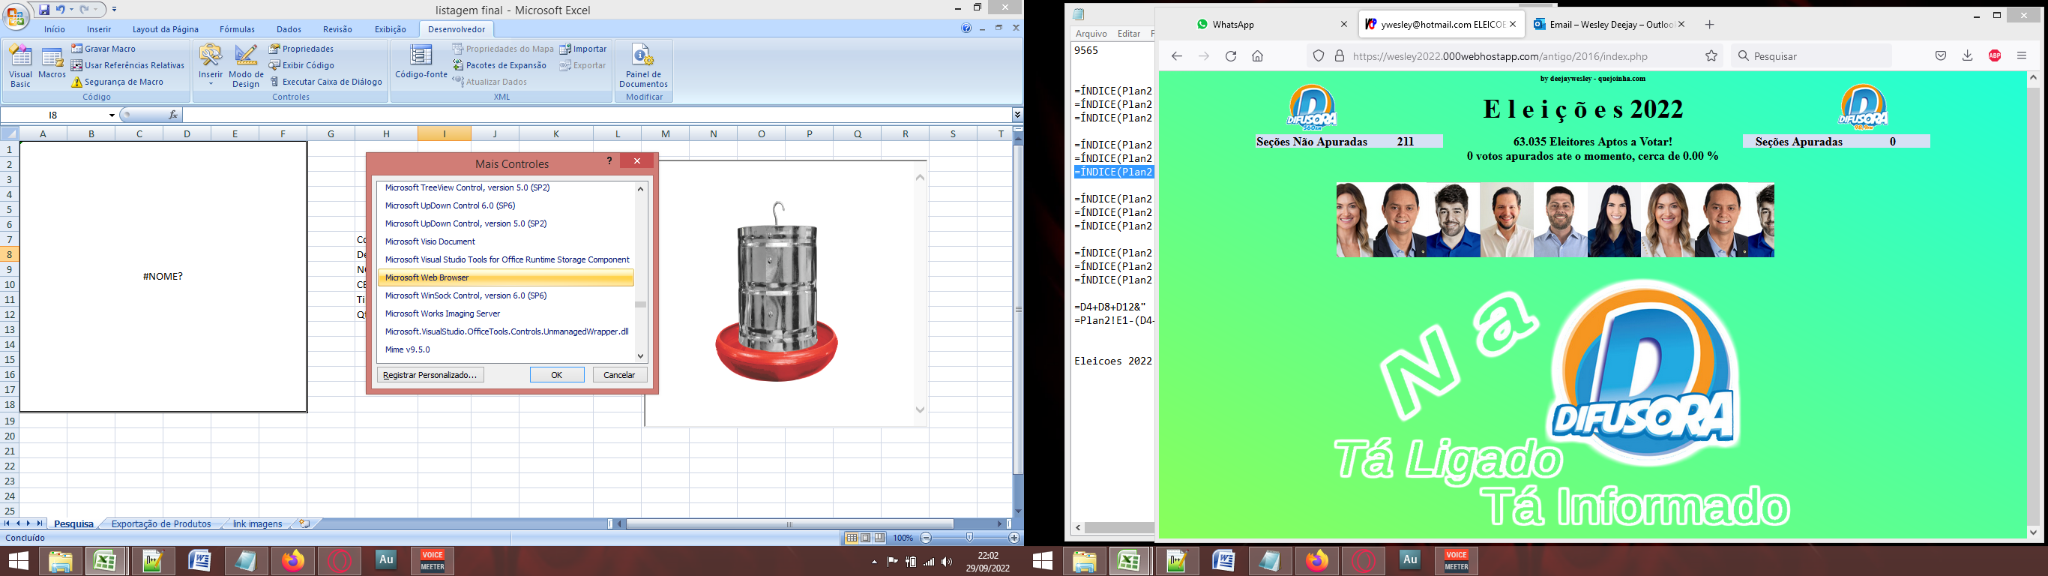
Task: Expand the formula bar
Action: point(1017,115)
